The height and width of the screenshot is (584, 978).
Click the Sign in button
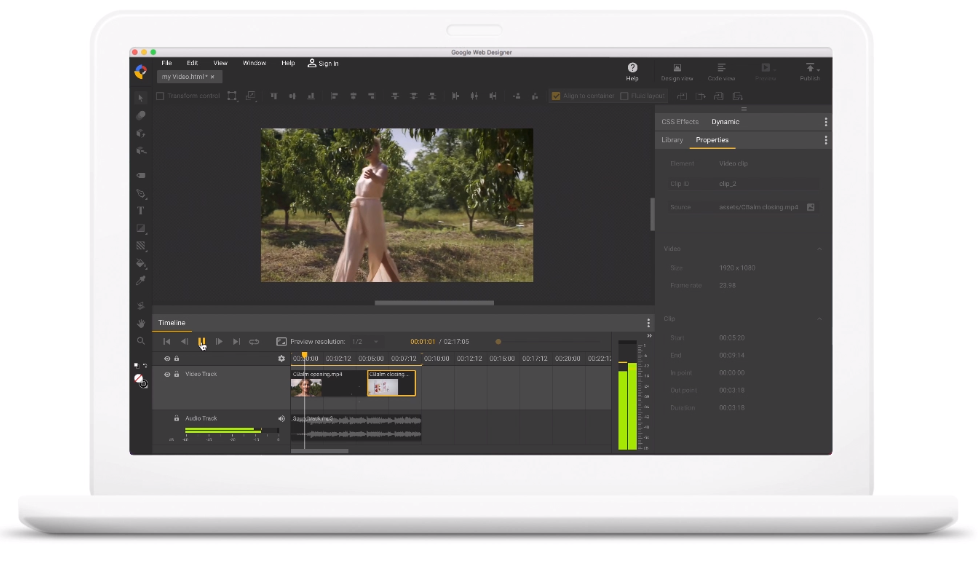(x=323, y=63)
